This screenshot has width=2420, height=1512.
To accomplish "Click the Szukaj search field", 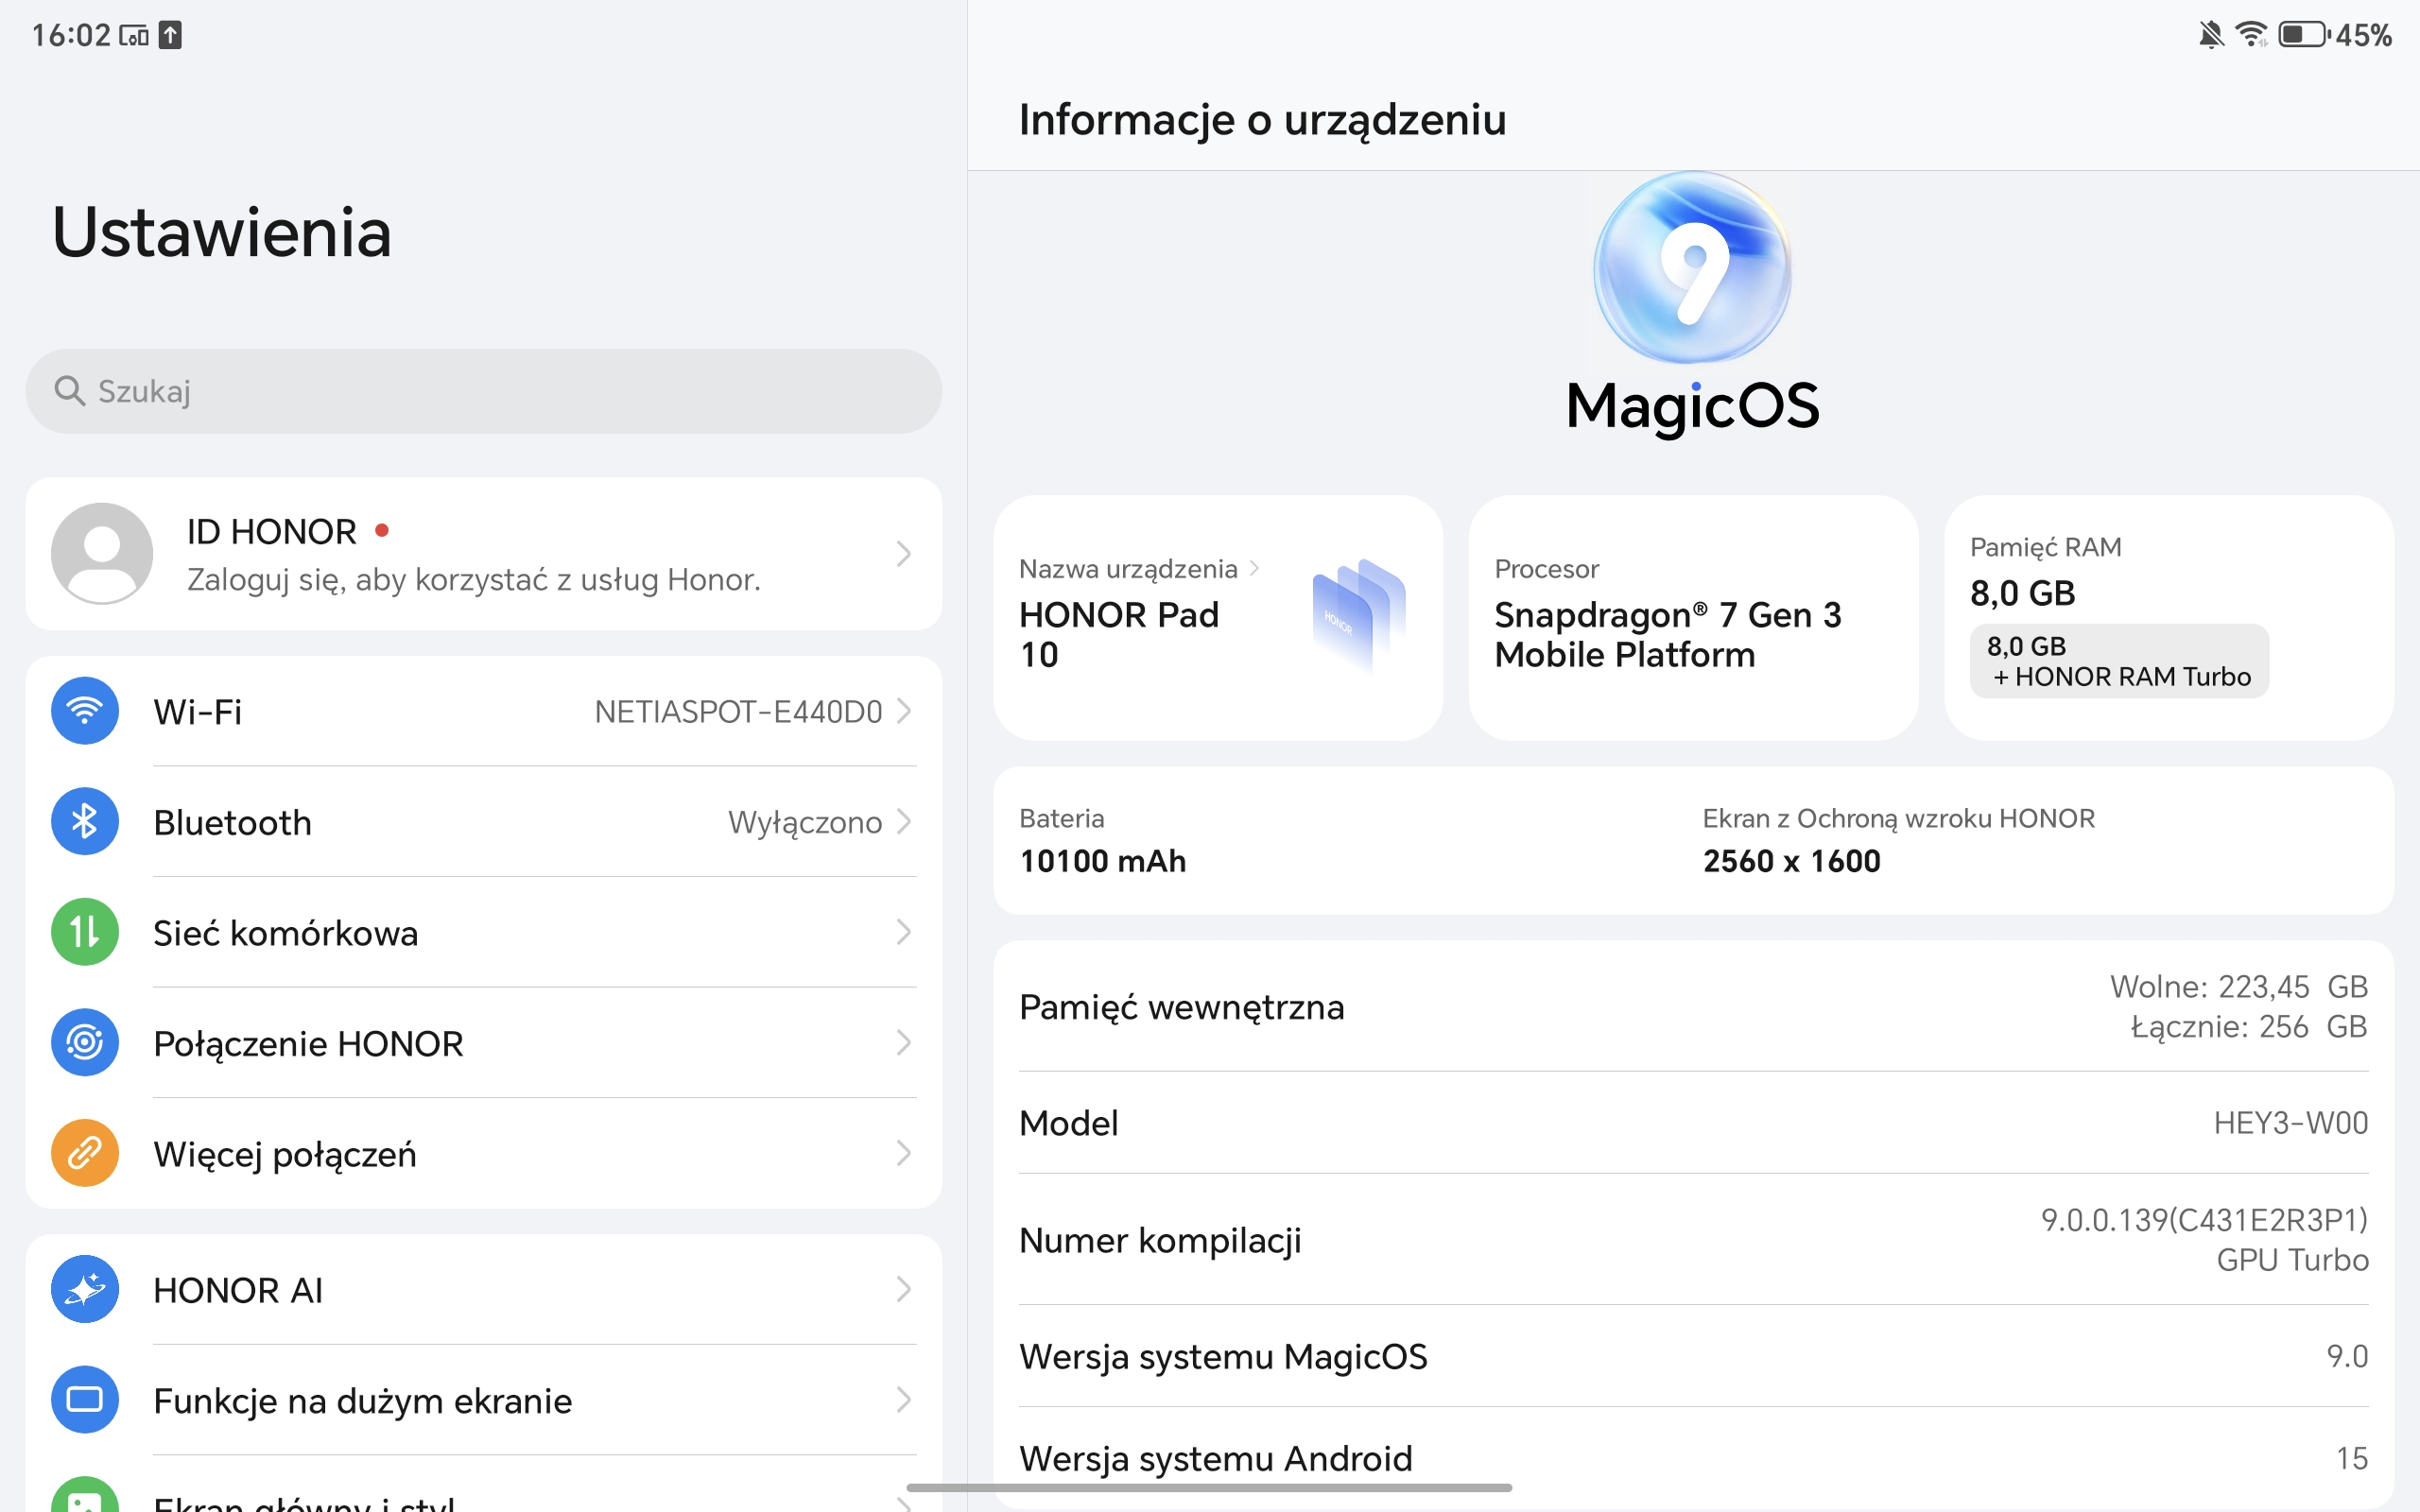I will coord(483,391).
